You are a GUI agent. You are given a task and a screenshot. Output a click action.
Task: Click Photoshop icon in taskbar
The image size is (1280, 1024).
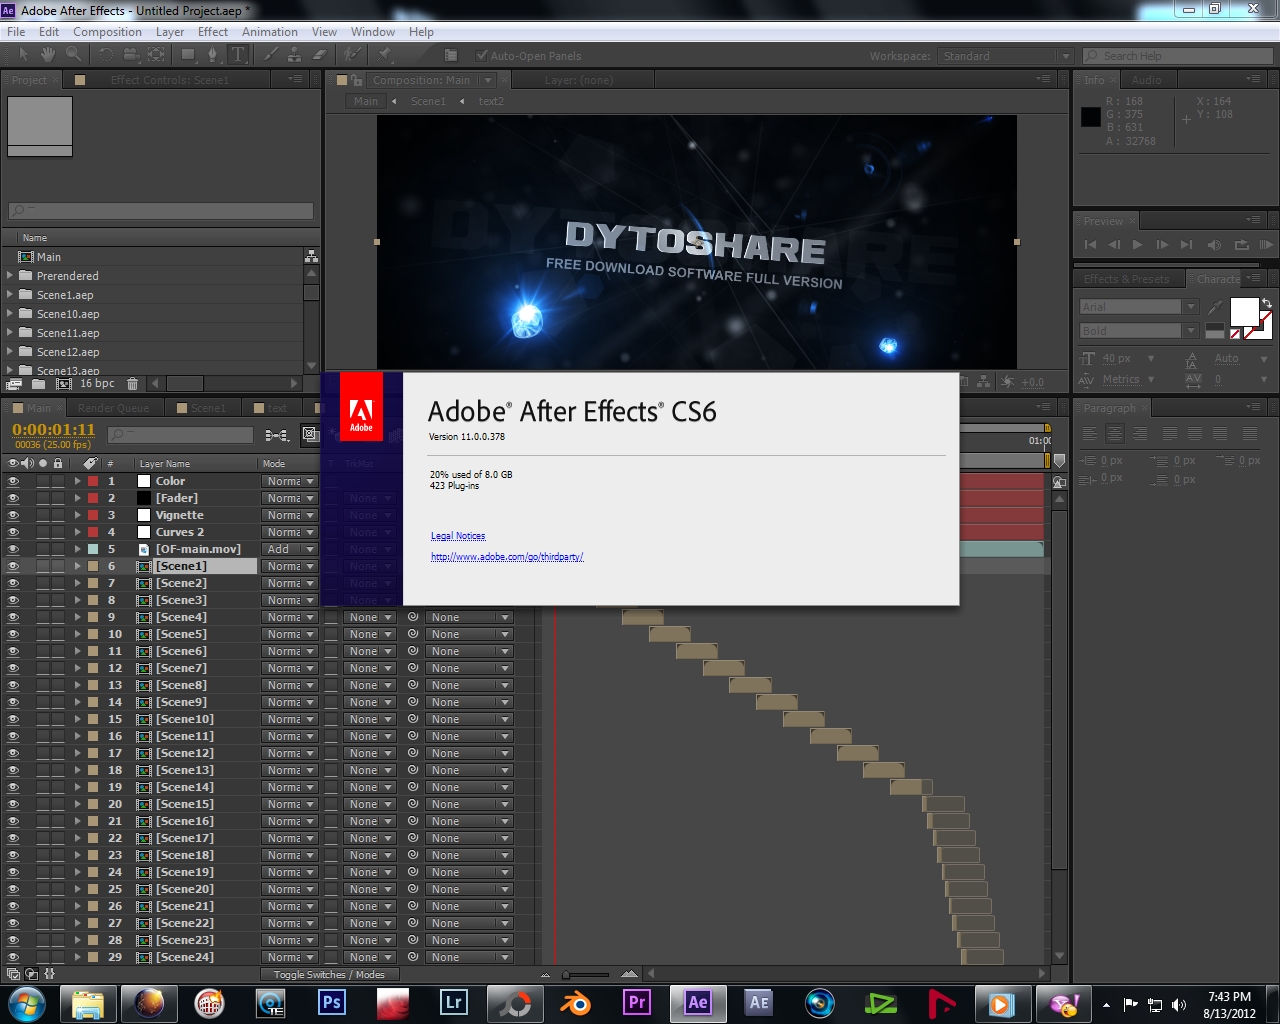click(331, 1003)
